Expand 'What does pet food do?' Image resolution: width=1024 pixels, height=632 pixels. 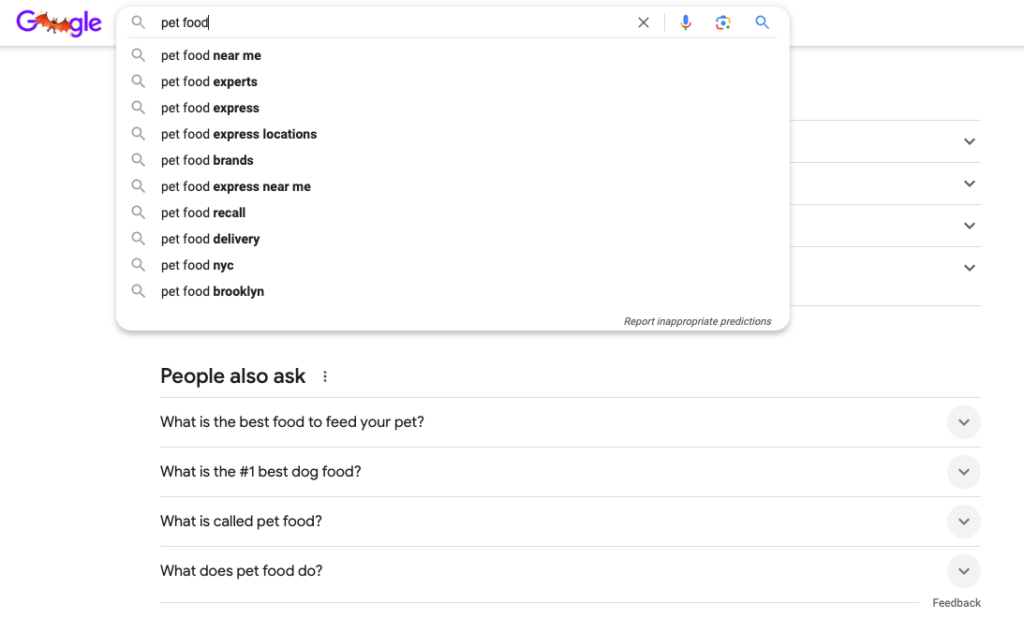point(963,570)
